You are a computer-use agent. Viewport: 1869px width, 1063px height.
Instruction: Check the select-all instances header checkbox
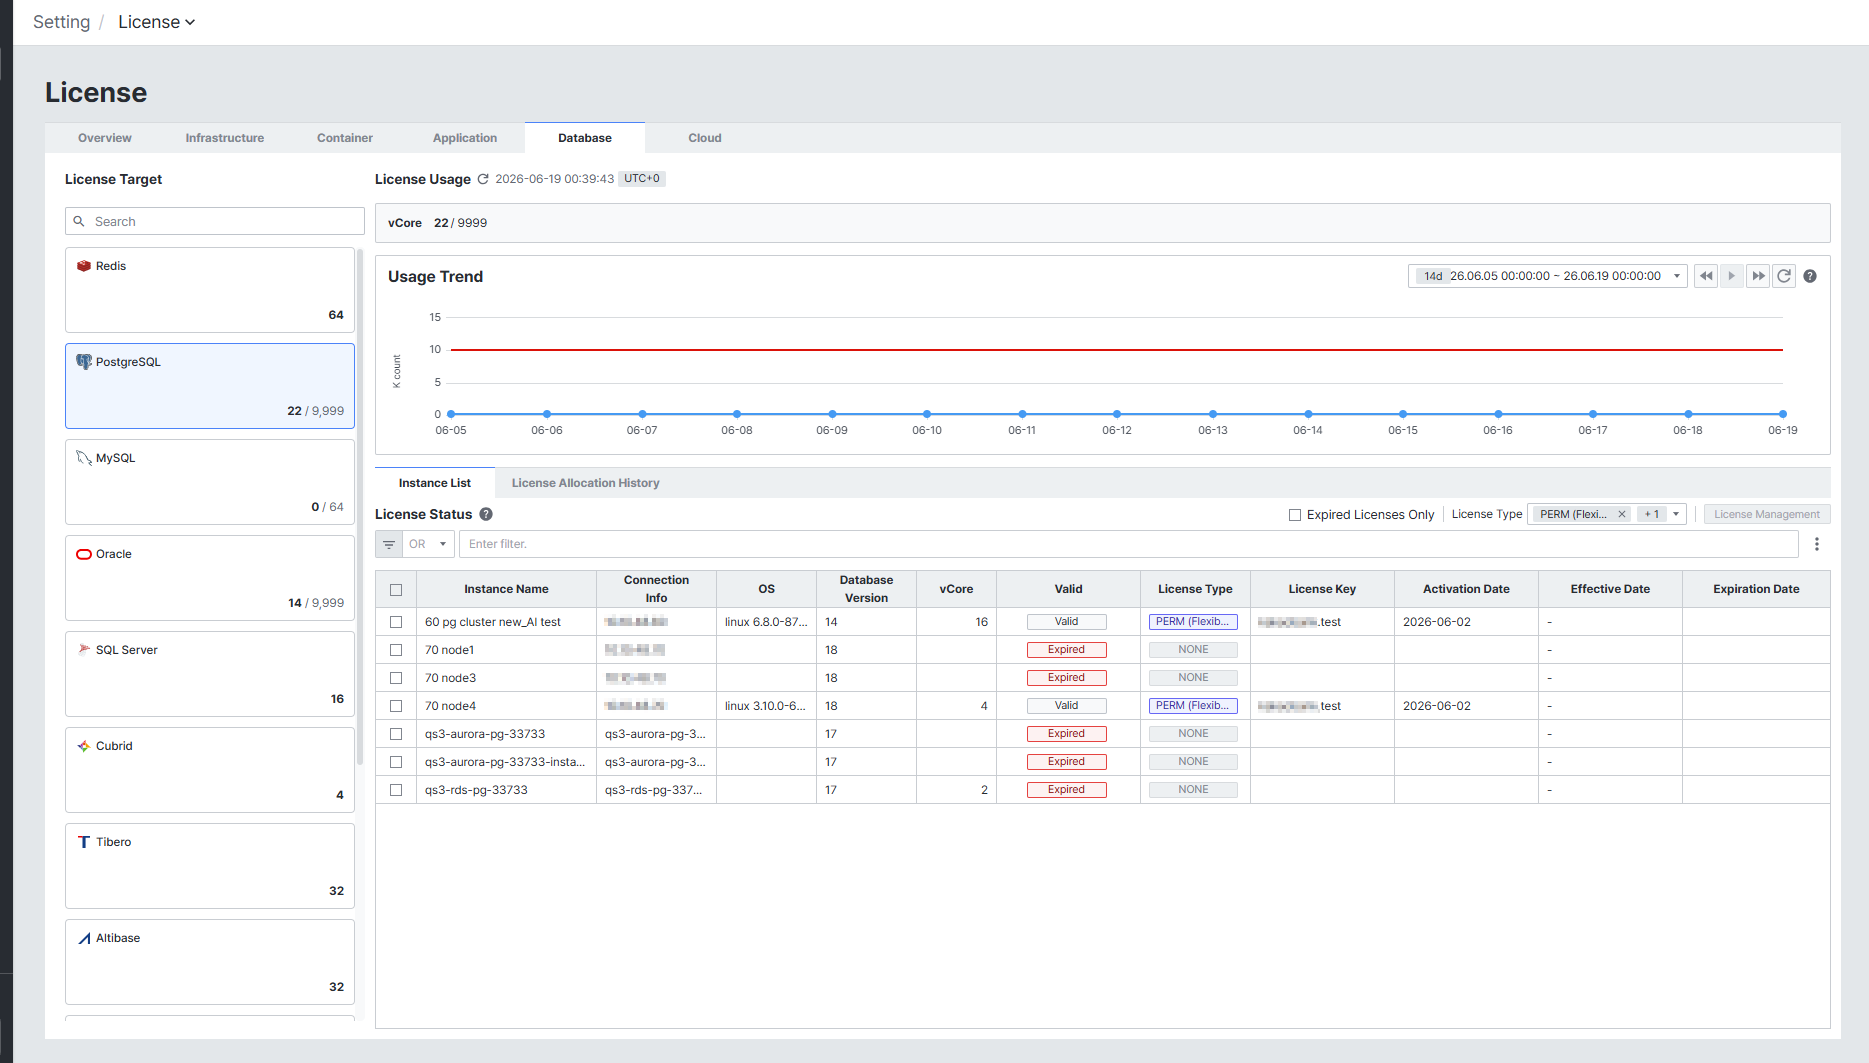pyautogui.click(x=396, y=590)
